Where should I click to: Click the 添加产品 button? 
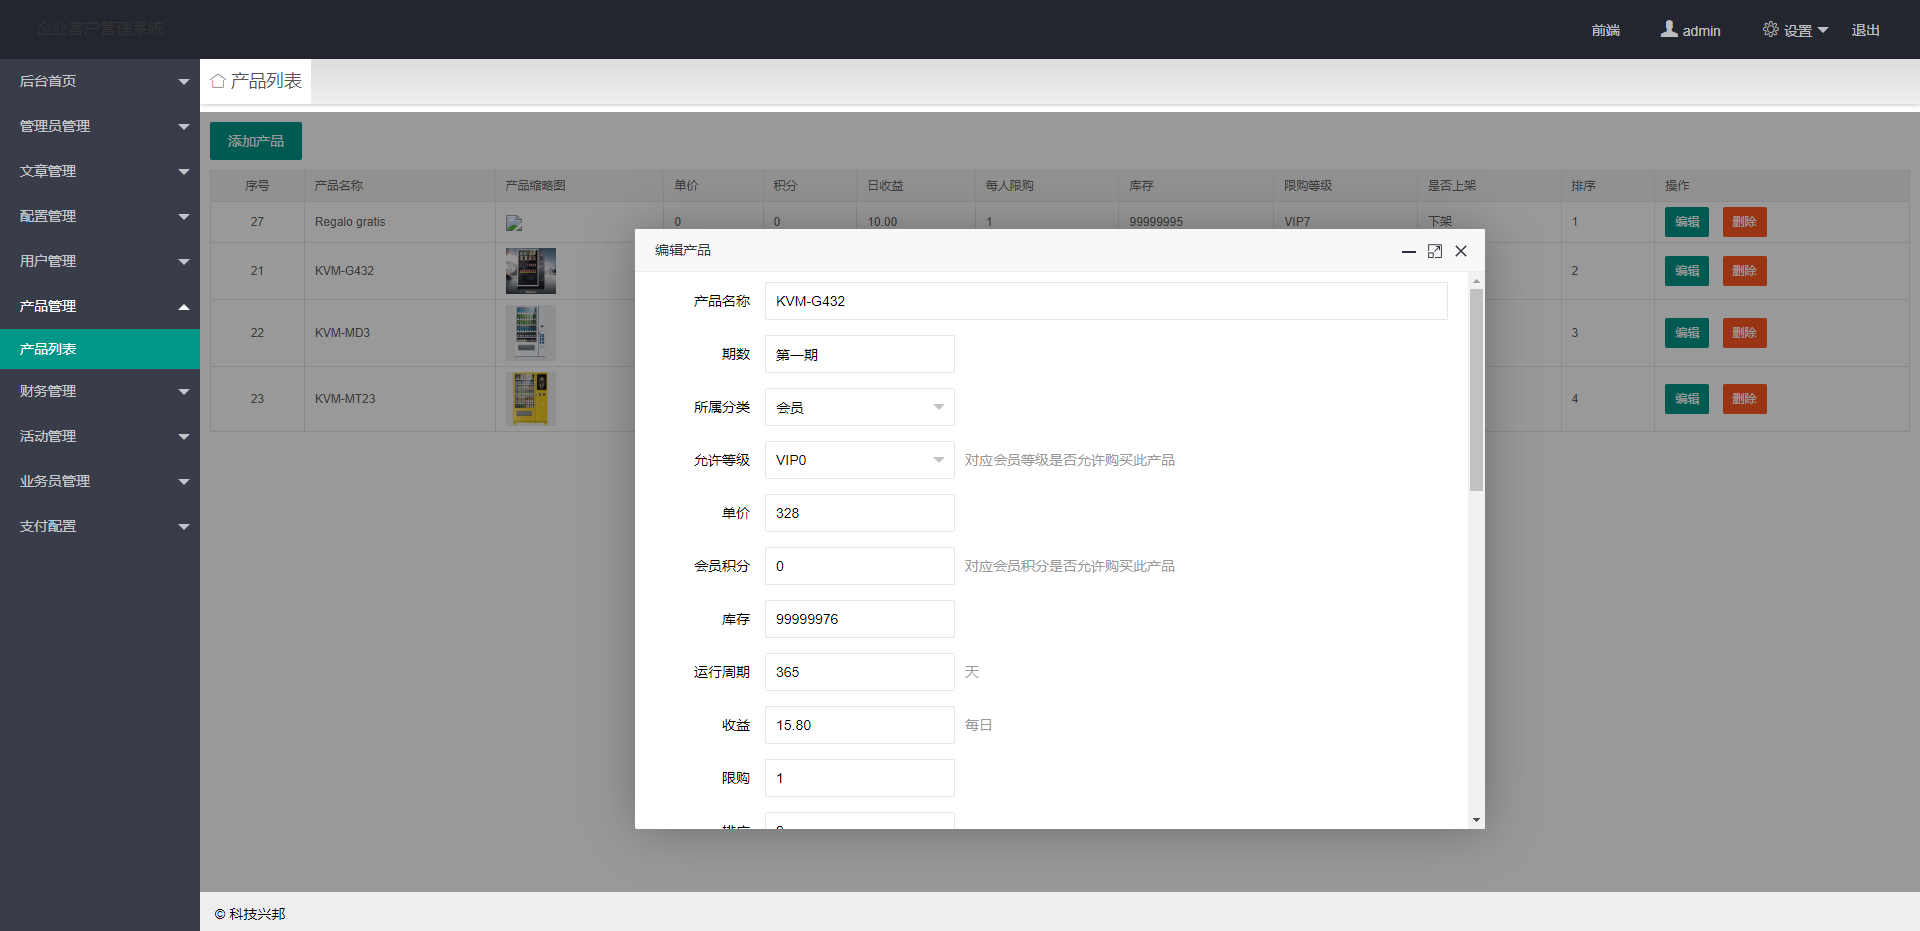[255, 141]
